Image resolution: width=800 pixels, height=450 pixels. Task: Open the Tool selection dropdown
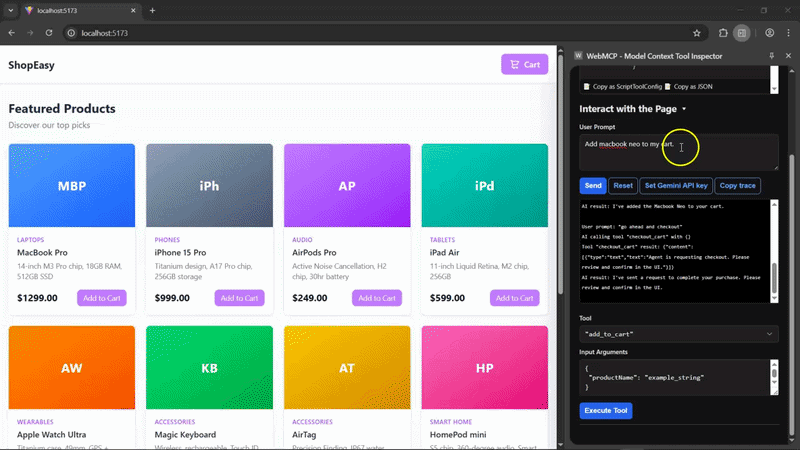point(678,333)
